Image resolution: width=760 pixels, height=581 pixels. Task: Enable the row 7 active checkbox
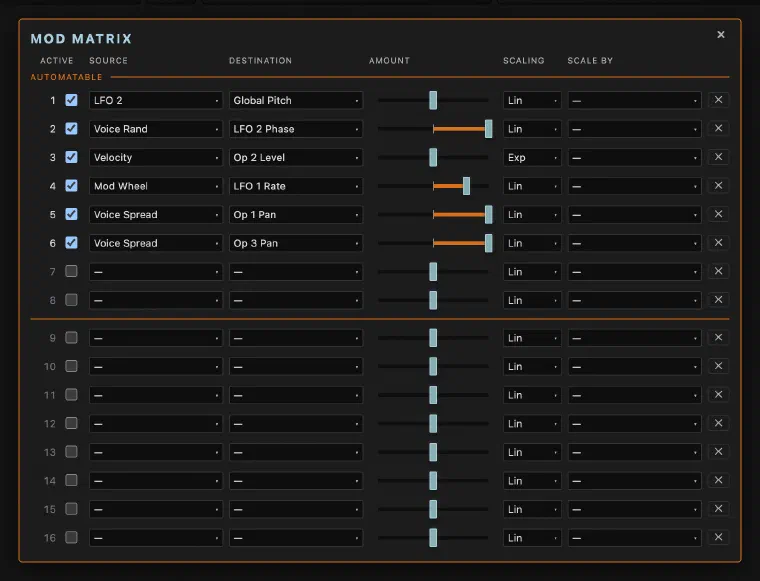tap(71, 271)
